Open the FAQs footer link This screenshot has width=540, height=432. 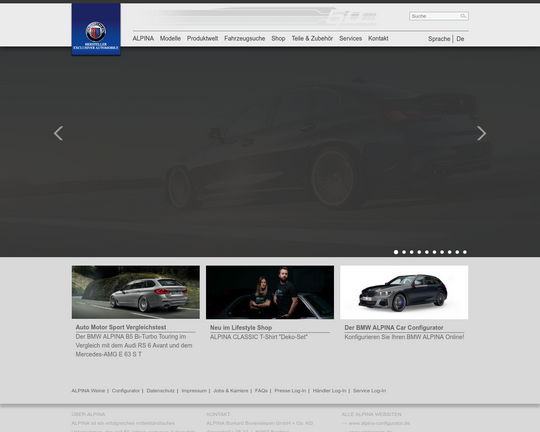point(261,391)
